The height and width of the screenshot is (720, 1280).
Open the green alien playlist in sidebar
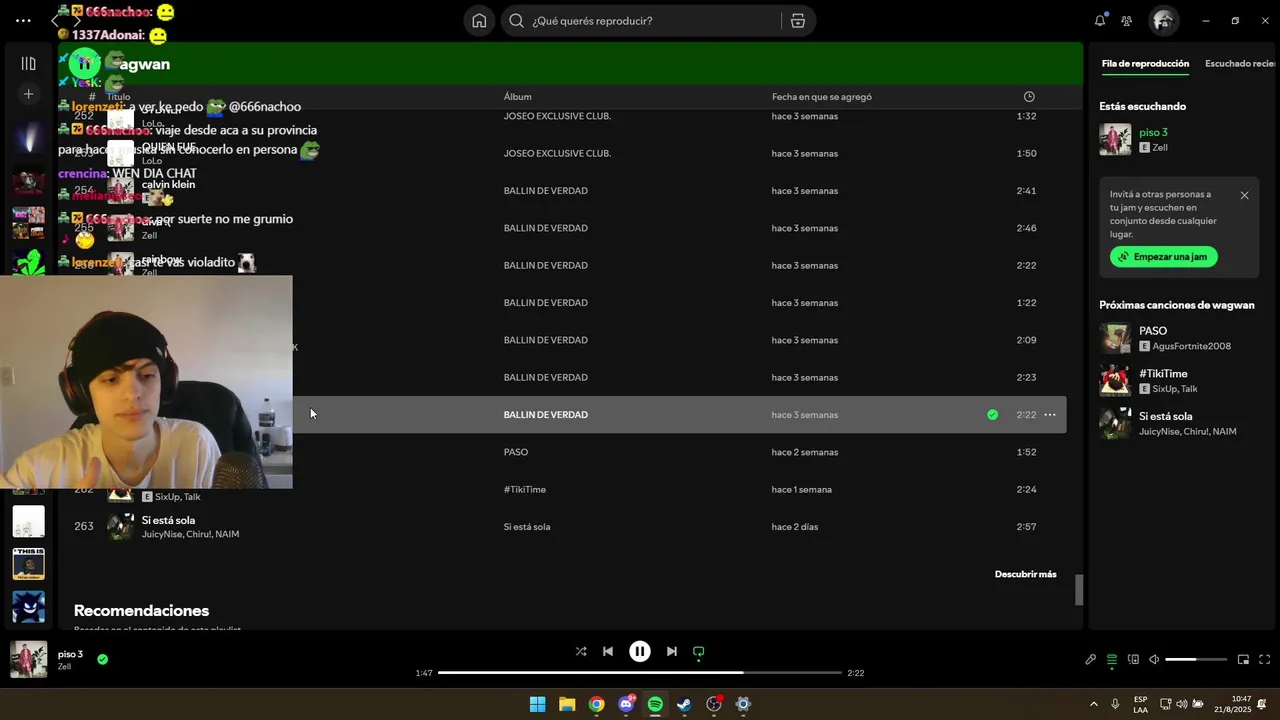pyautogui.click(x=28, y=265)
